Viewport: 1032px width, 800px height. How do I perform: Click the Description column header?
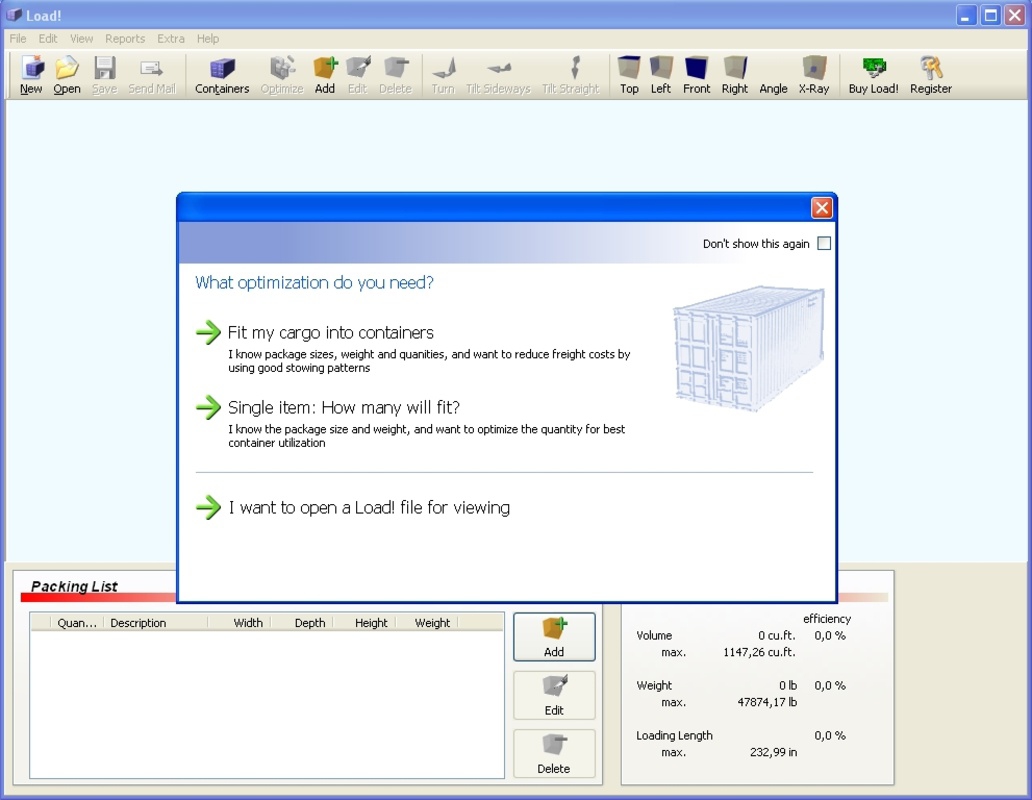click(155, 623)
